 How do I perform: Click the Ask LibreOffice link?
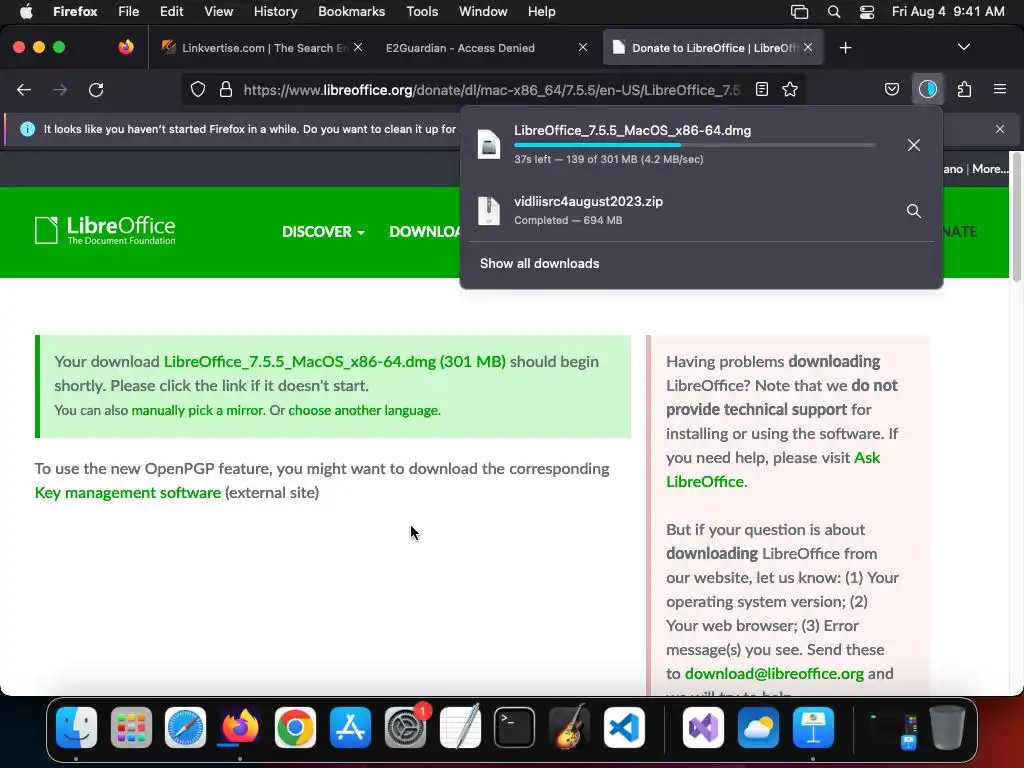coord(773,470)
